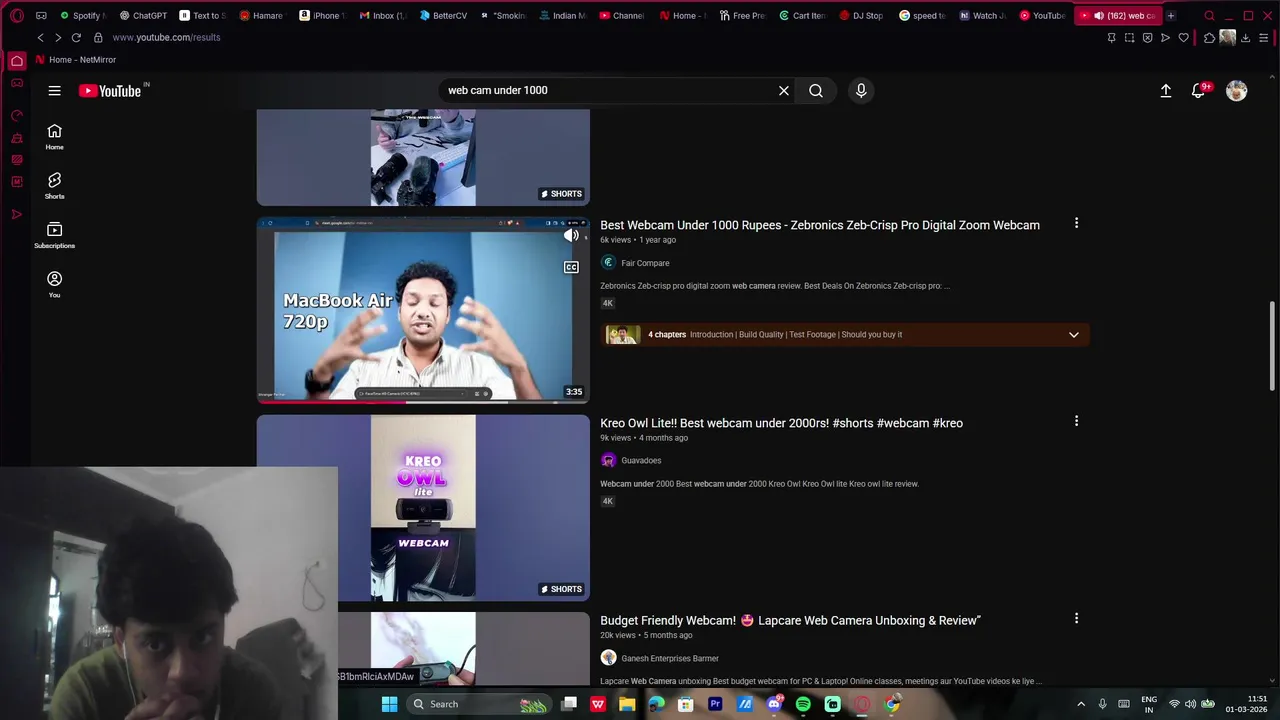Screen dimensions: 1280x720
Task: Open the browser snapshot tool icon
Action: coord(1129,37)
